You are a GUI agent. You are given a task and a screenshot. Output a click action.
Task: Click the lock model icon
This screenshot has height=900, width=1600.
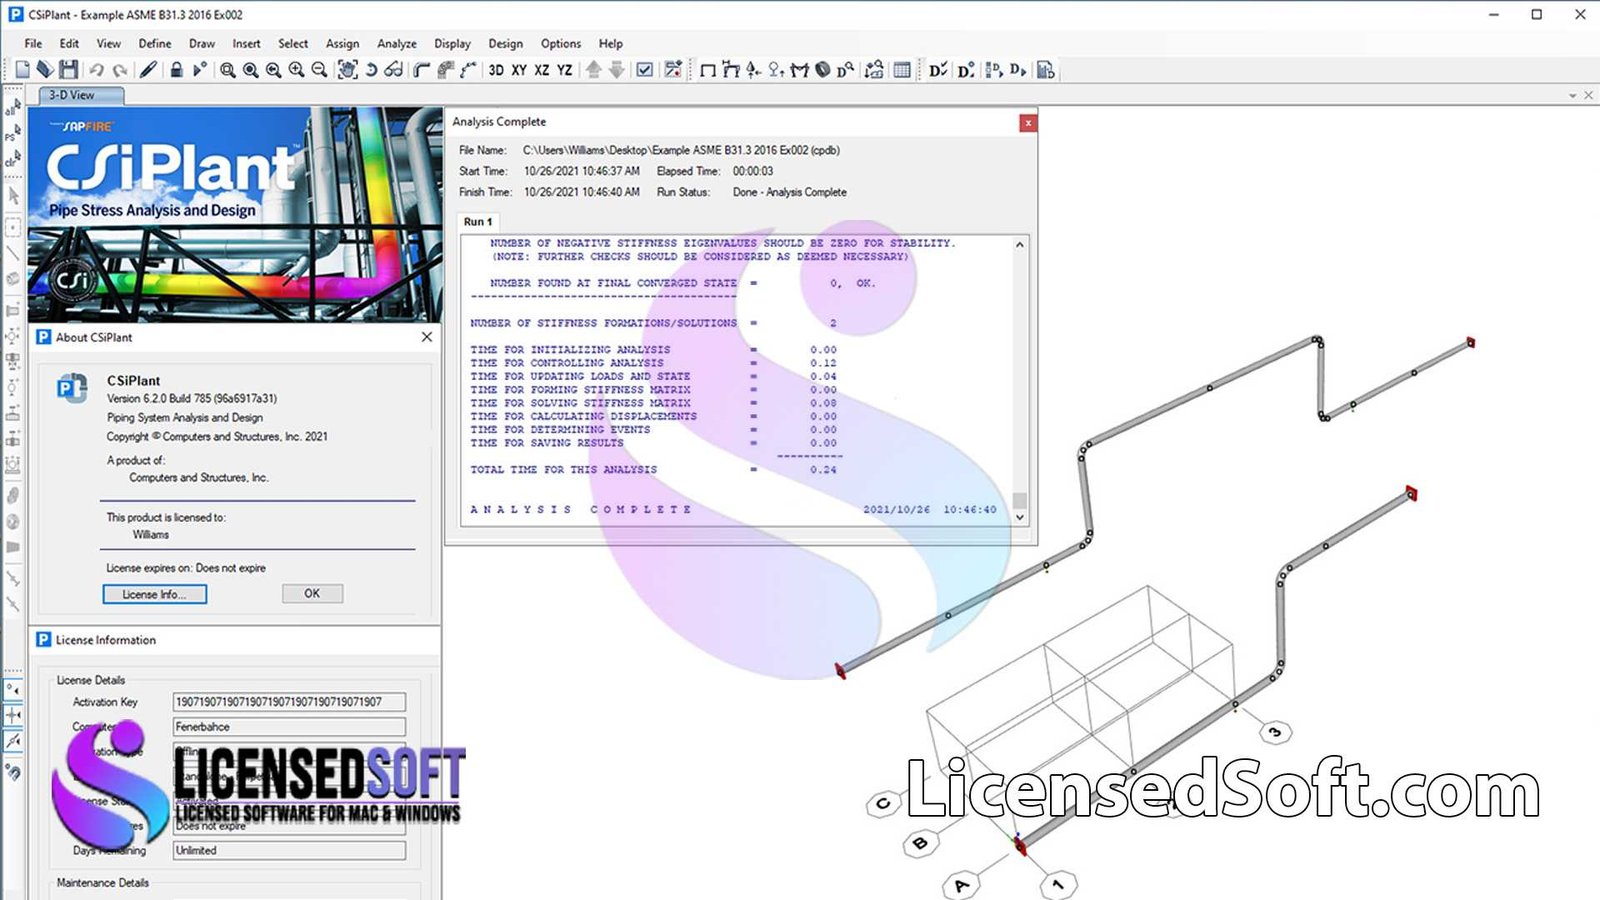click(x=176, y=70)
